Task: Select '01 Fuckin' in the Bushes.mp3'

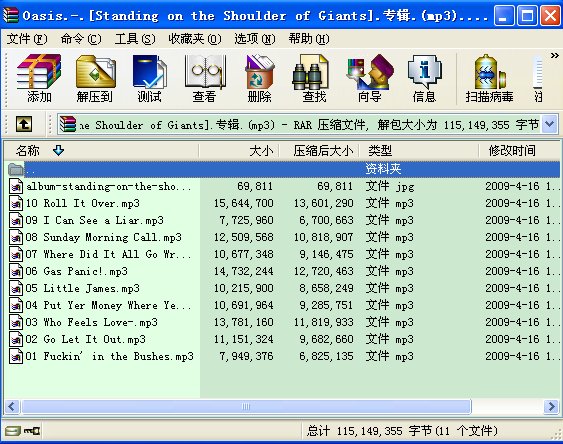Action: [x=283, y=356]
